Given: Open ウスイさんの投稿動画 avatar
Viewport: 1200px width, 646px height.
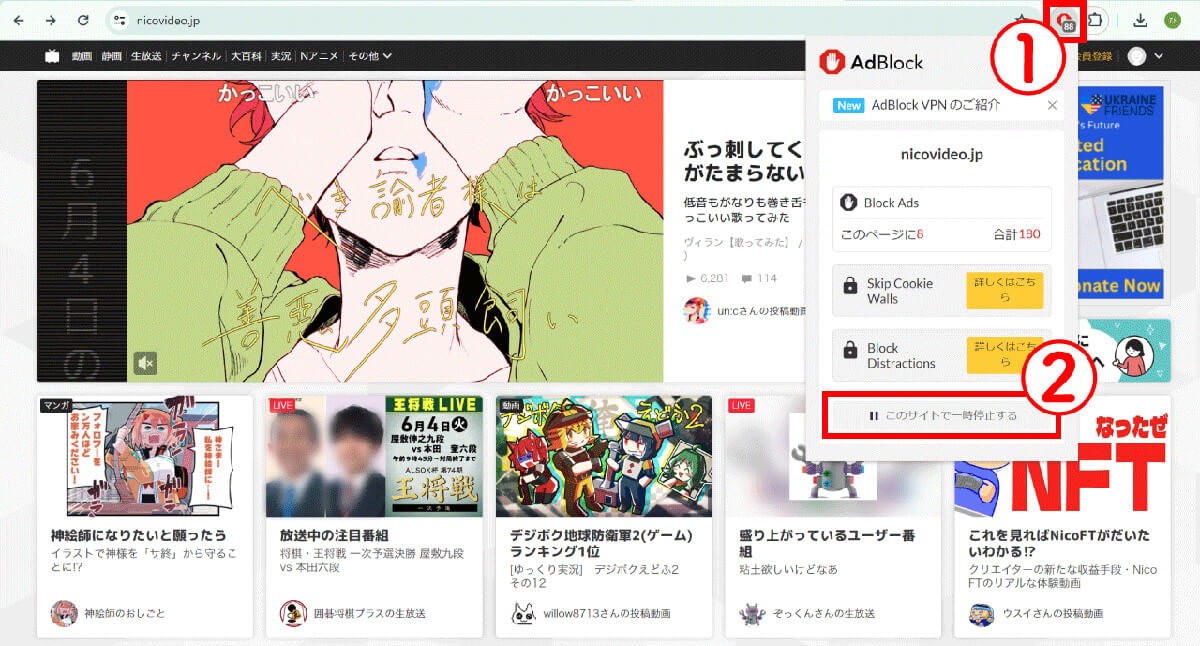Looking at the screenshot, I should click(981, 613).
